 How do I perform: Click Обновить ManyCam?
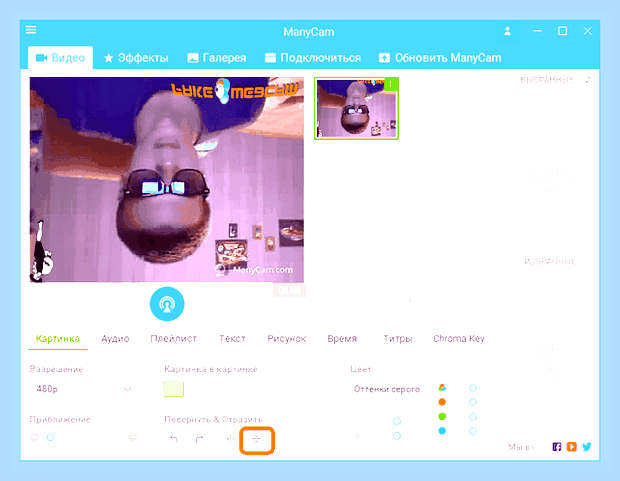(x=440, y=58)
